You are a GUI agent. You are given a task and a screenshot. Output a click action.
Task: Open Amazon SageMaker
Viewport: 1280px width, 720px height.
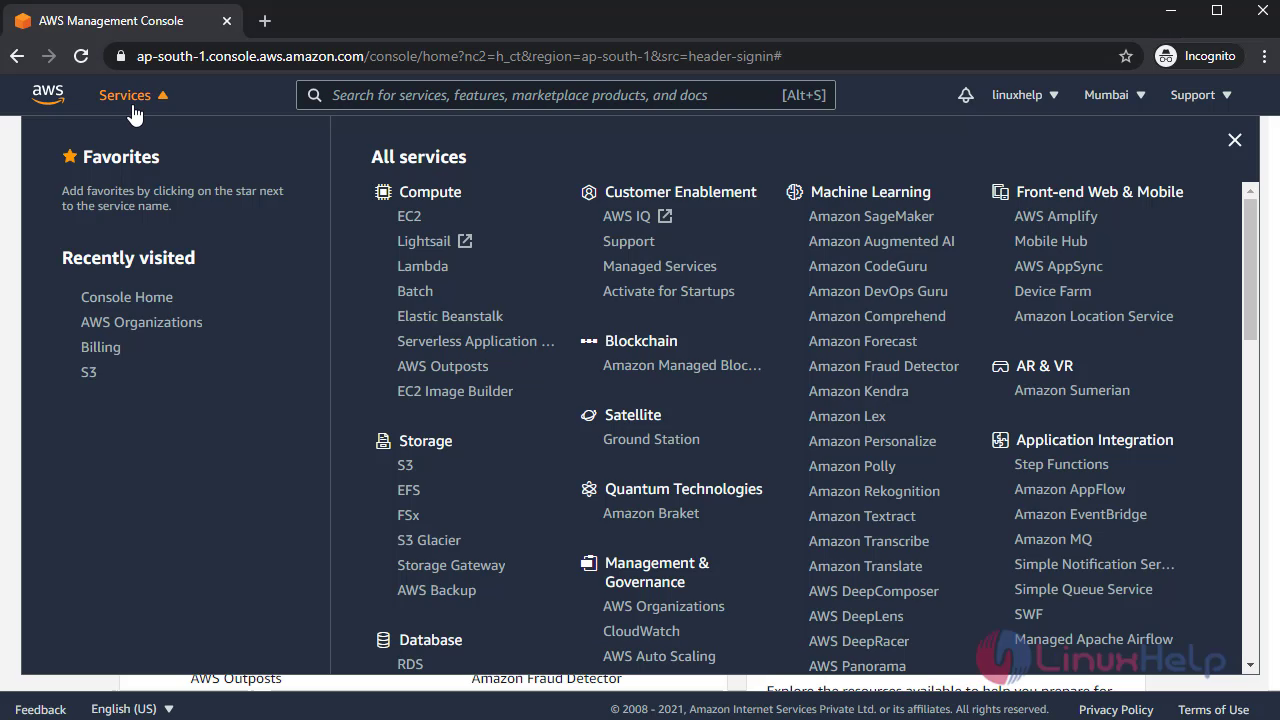tap(871, 216)
